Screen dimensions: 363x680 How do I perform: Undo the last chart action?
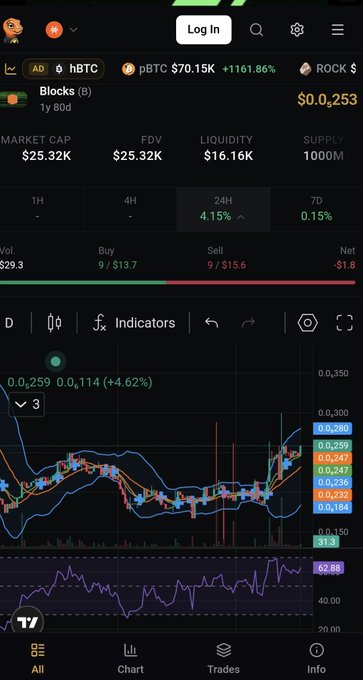point(211,323)
